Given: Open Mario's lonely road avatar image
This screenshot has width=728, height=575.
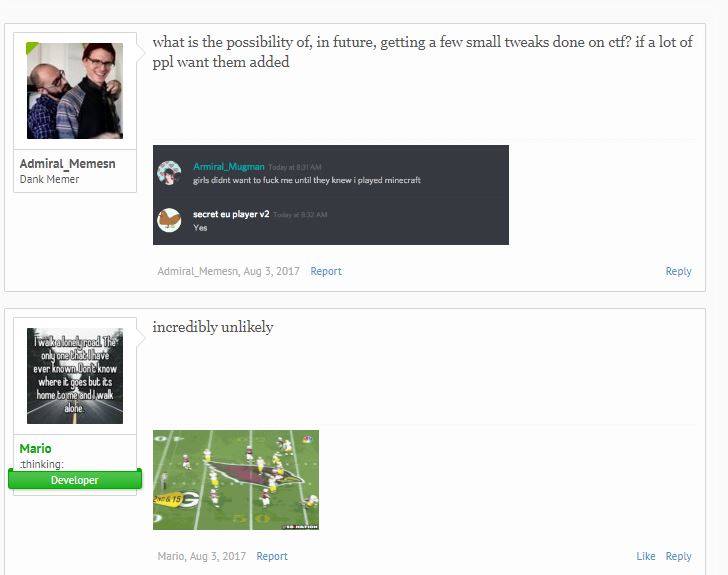Looking at the screenshot, I should [75, 376].
